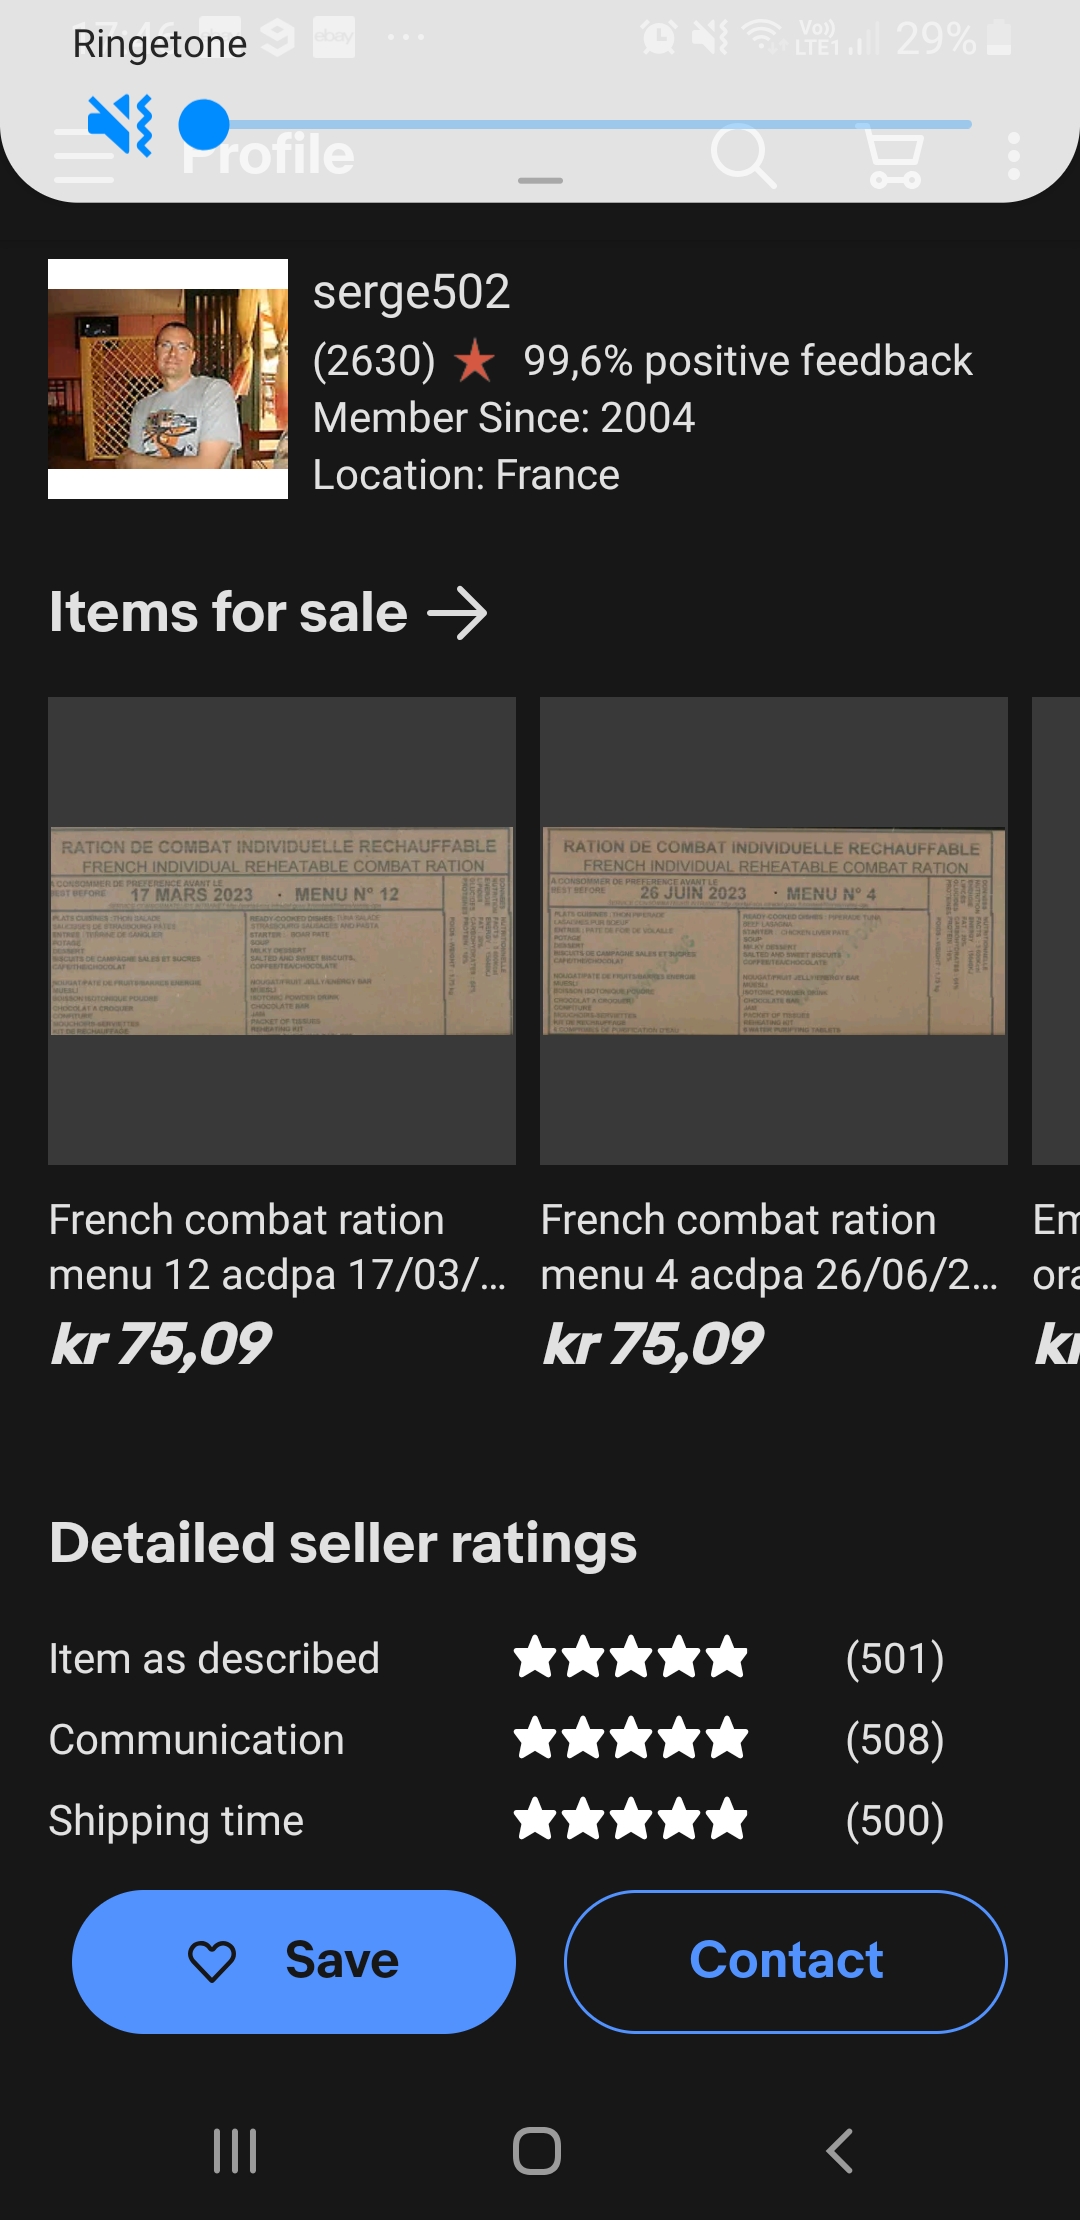Click the ringtone volume slider handle

pos(204,125)
